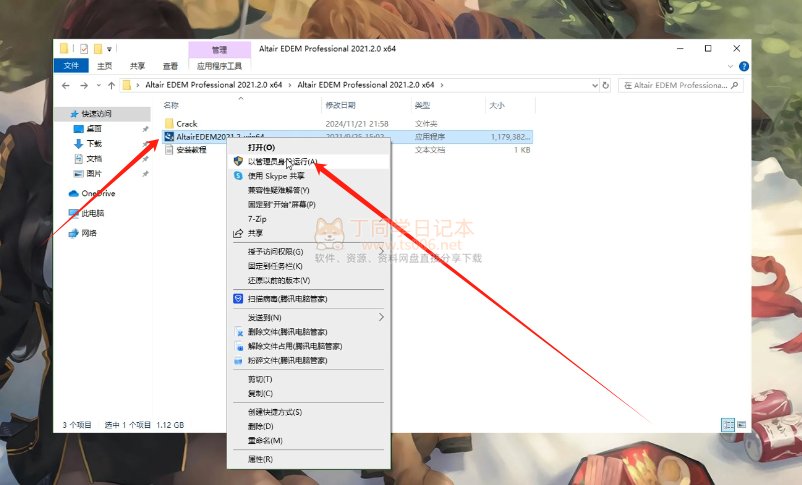Expand the ribbon with the chevron
802x485 pixels.
click(x=730, y=67)
